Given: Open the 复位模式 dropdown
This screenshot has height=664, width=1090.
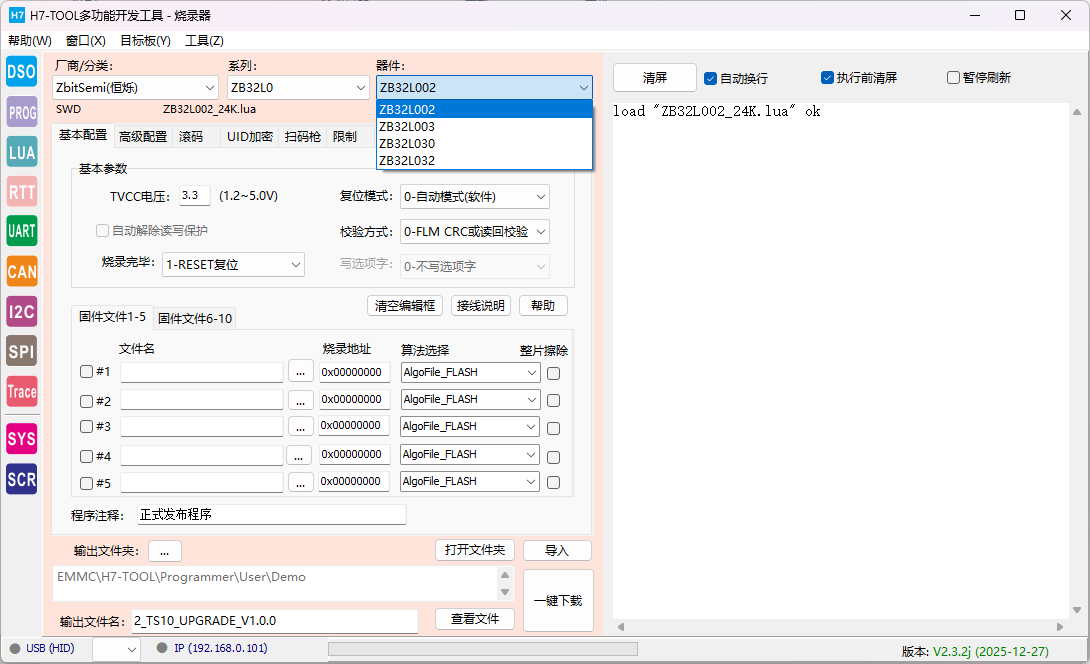Looking at the screenshot, I should click(x=474, y=197).
